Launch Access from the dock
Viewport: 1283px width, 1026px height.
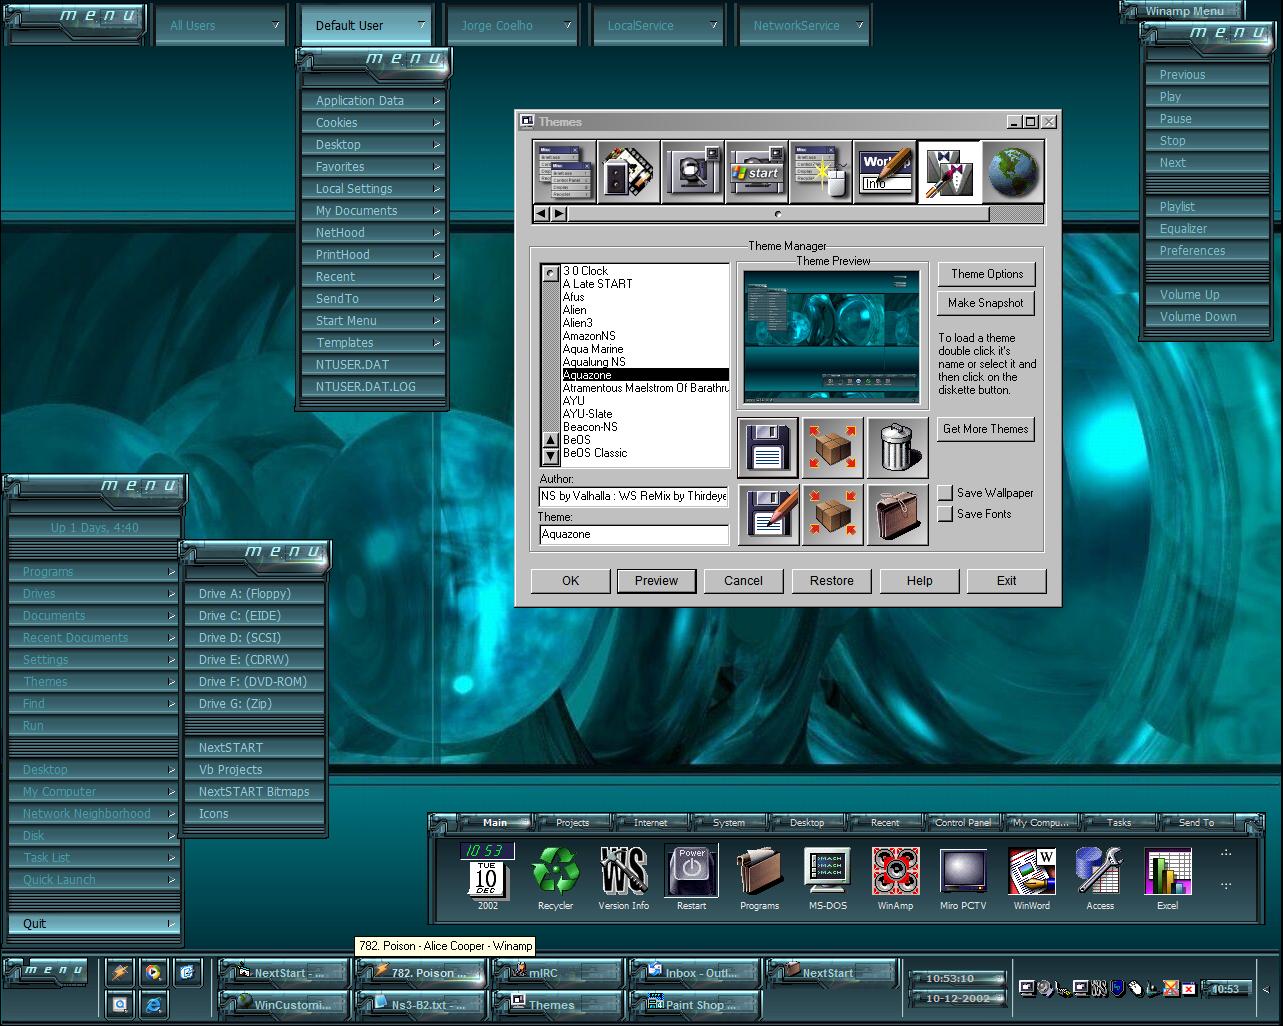(1099, 877)
